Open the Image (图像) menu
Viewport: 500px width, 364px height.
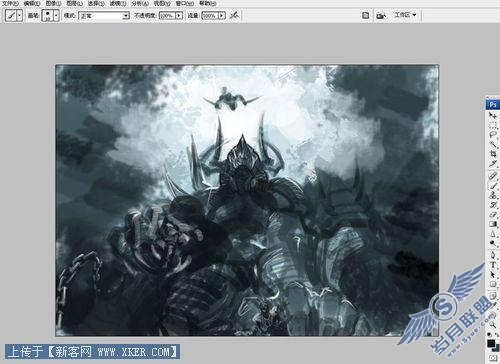coord(53,3)
